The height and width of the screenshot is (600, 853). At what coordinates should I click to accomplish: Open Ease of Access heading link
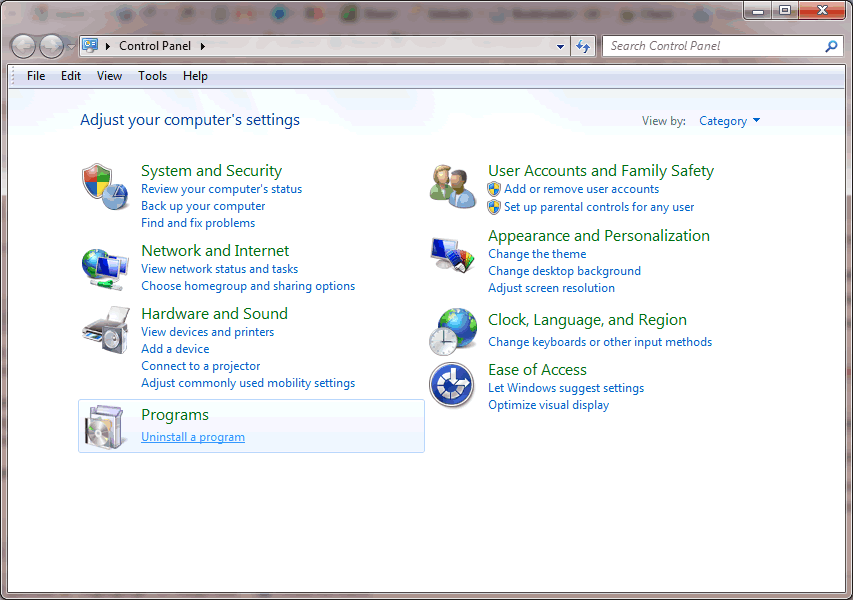click(x=537, y=370)
